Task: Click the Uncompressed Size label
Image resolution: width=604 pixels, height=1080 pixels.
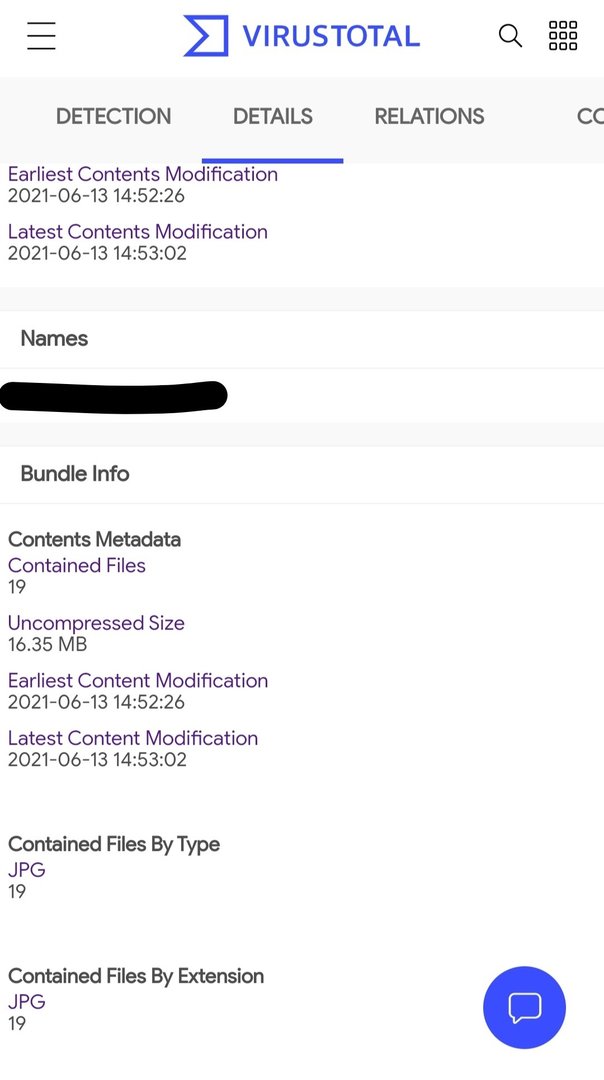Action: point(96,623)
